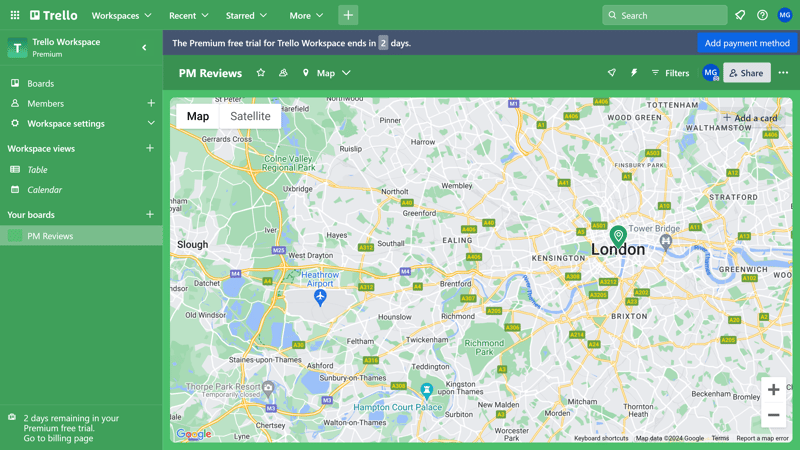The height and width of the screenshot is (450, 800).
Task: Open Keyboard shortcuts on the map
Action: (601, 438)
